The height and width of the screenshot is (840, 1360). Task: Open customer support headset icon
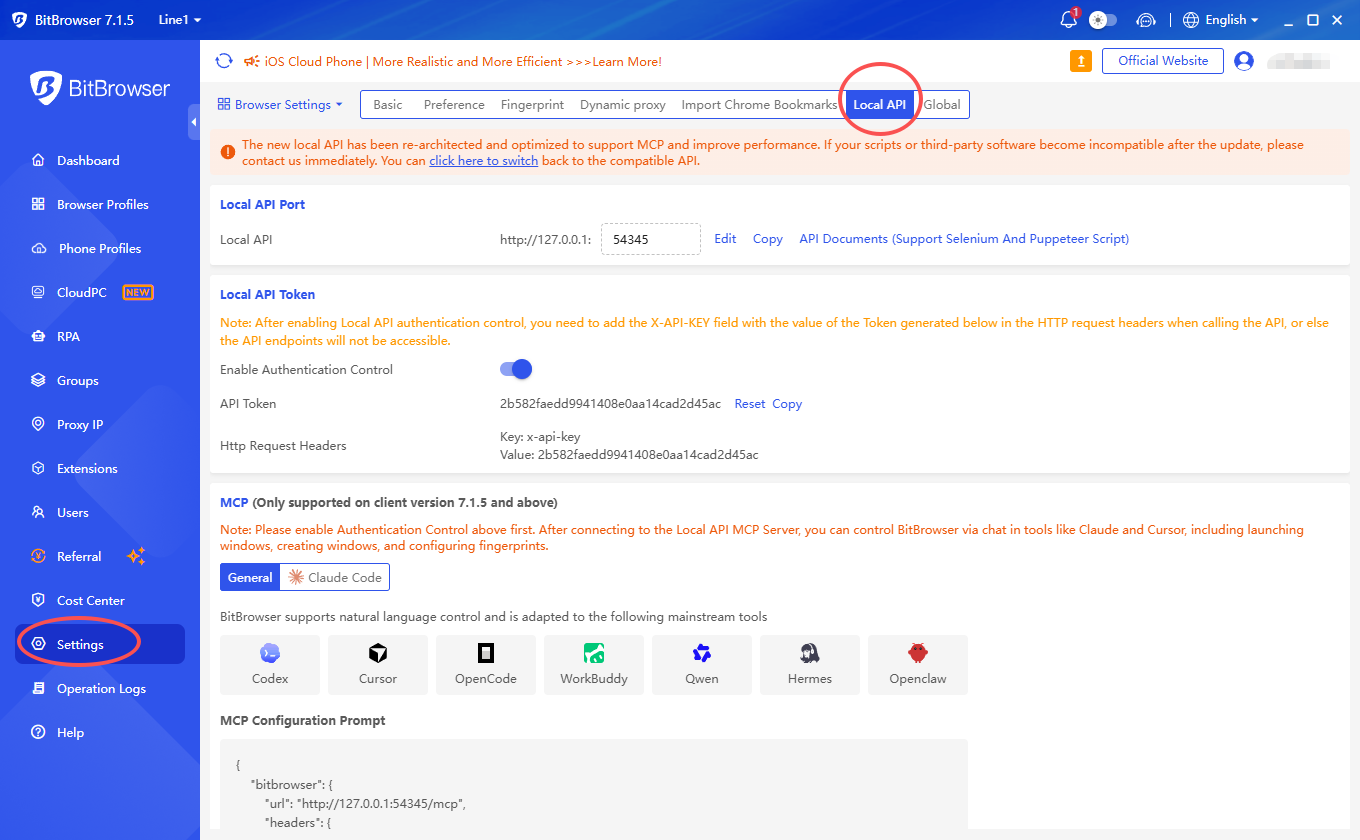click(1146, 20)
